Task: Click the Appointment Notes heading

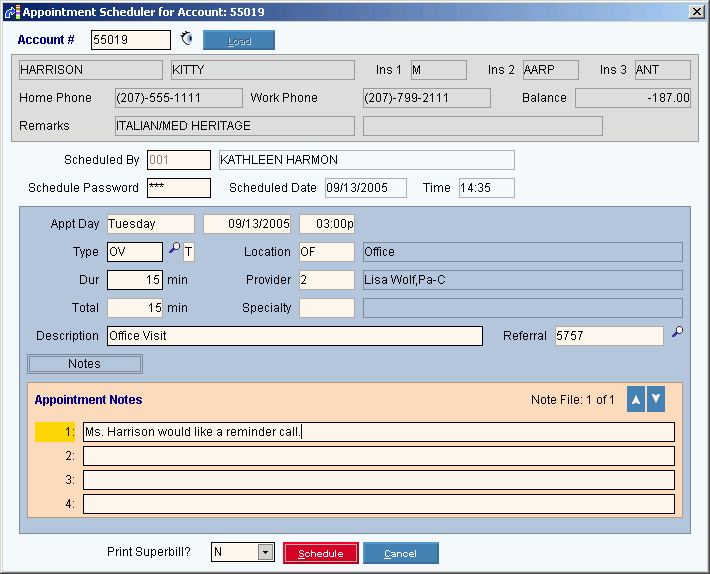Action: tap(88, 400)
